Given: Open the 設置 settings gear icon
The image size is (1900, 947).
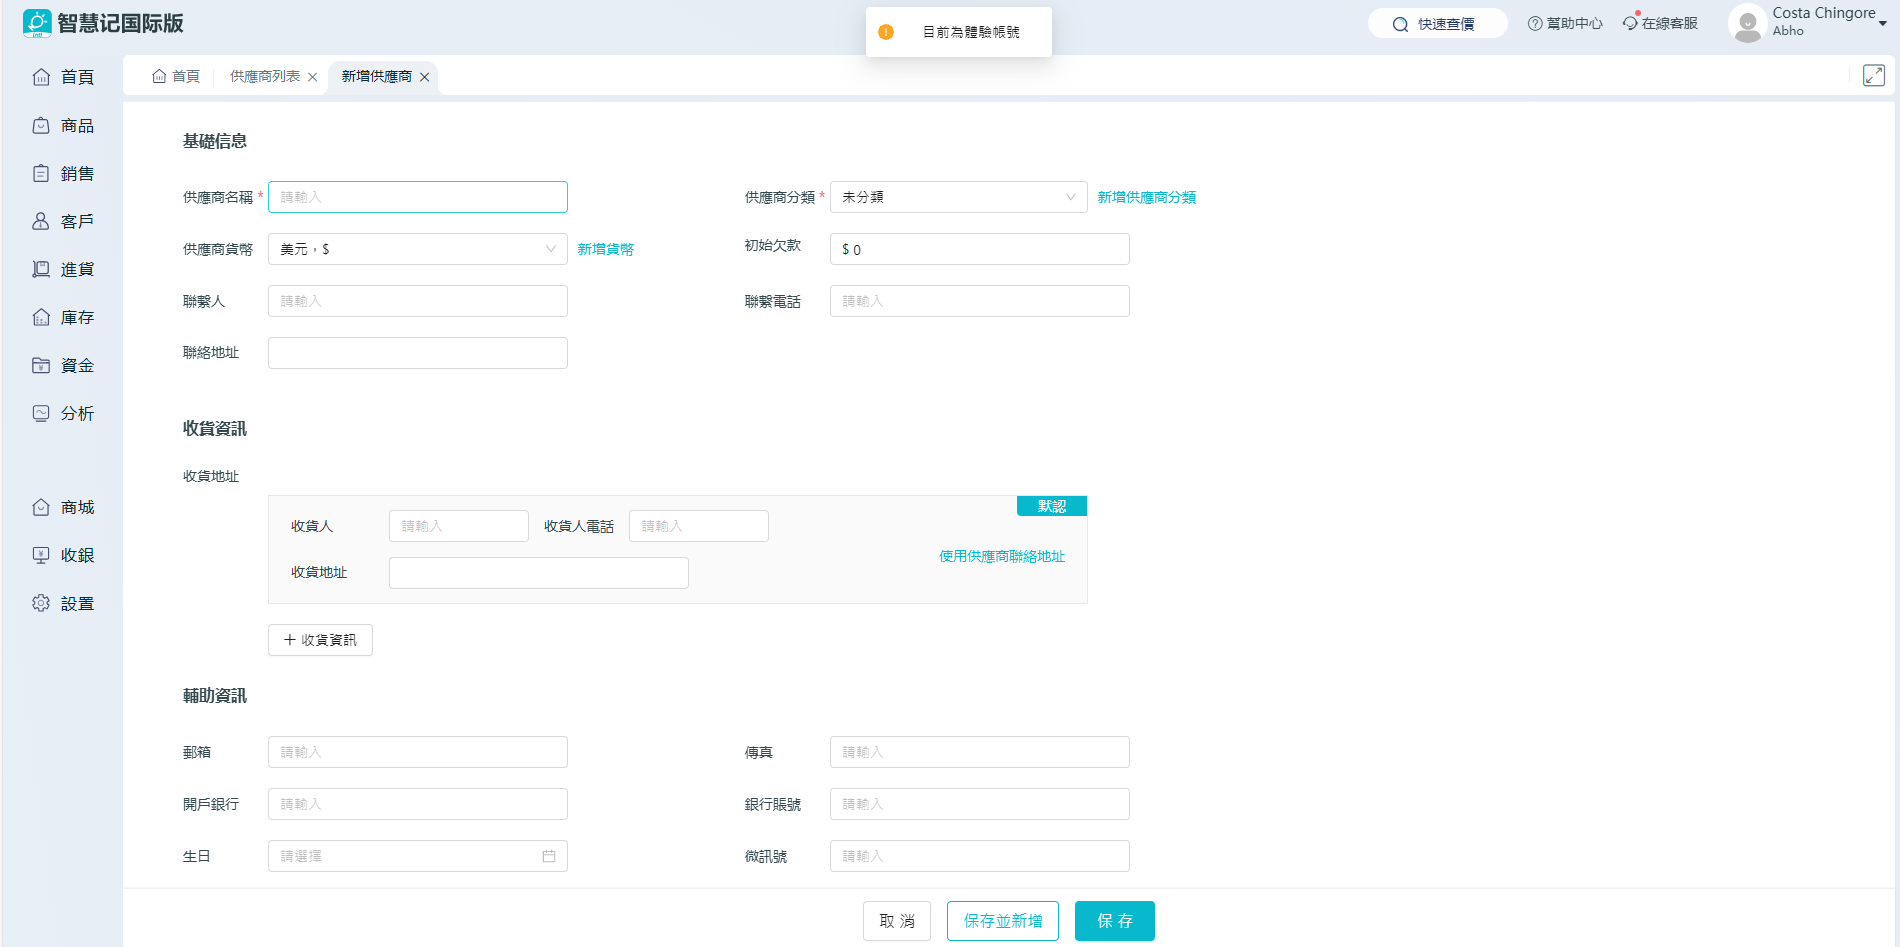Looking at the screenshot, I should [x=41, y=604].
